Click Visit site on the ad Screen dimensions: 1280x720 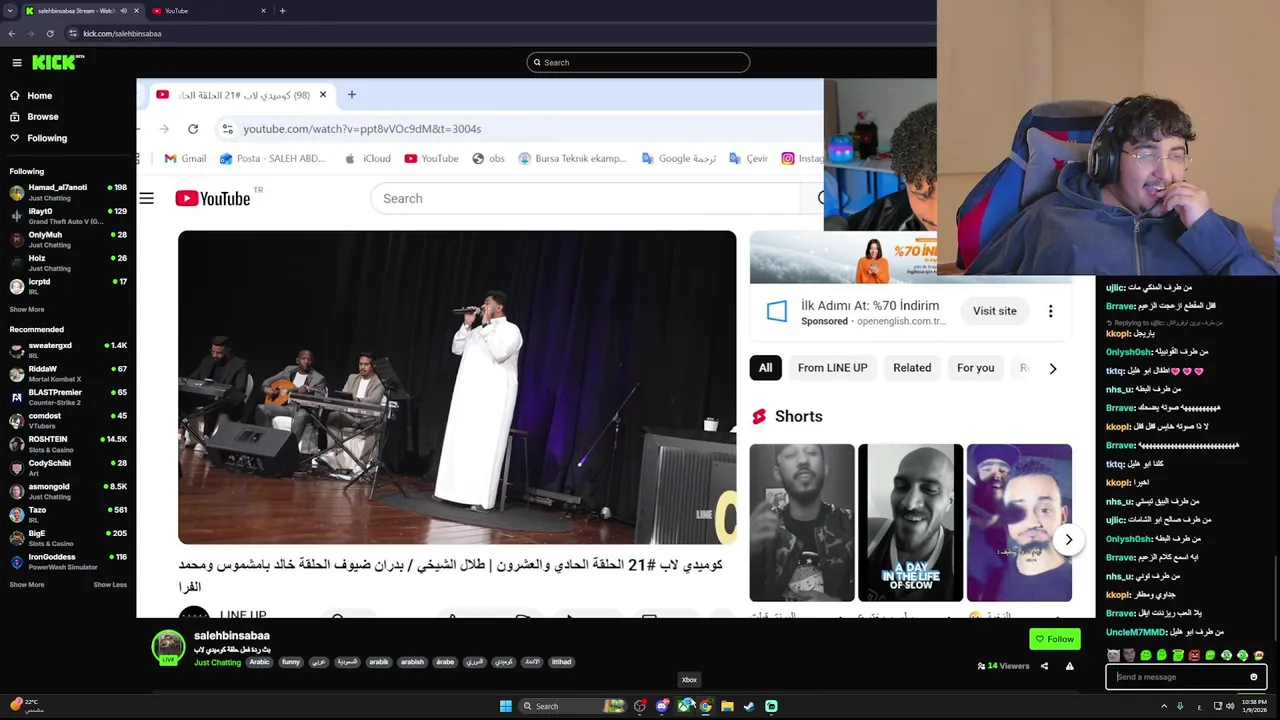click(x=995, y=311)
